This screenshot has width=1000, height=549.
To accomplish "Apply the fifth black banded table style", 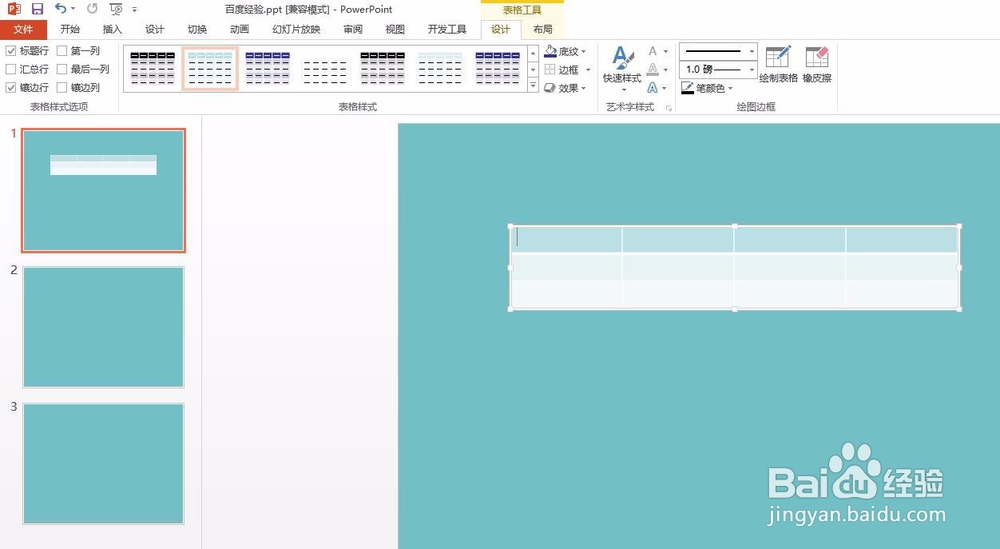I will [382, 68].
